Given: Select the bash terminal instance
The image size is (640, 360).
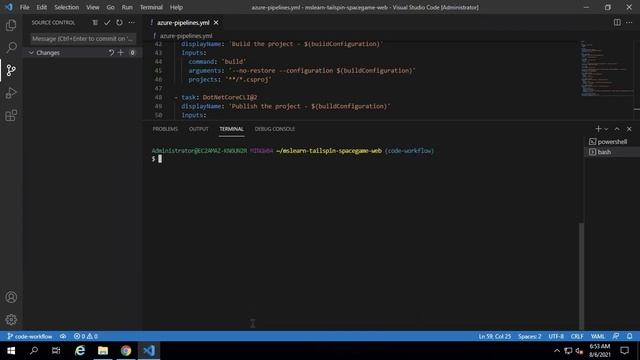Looking at the screenshot, I should click(x=612, y=152).
